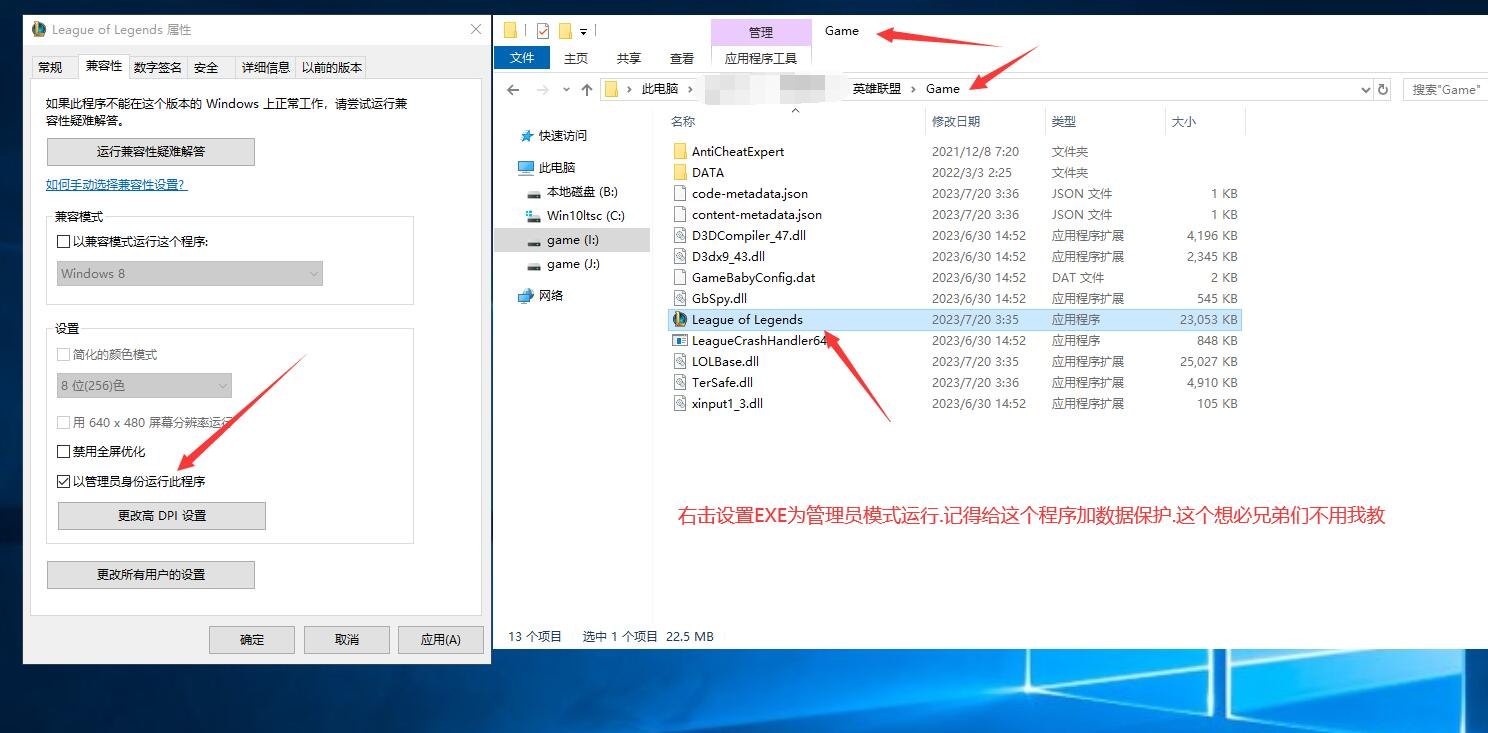
Task: Click the GameBabyConfig.dat file icon
Action: click(680, 277)
